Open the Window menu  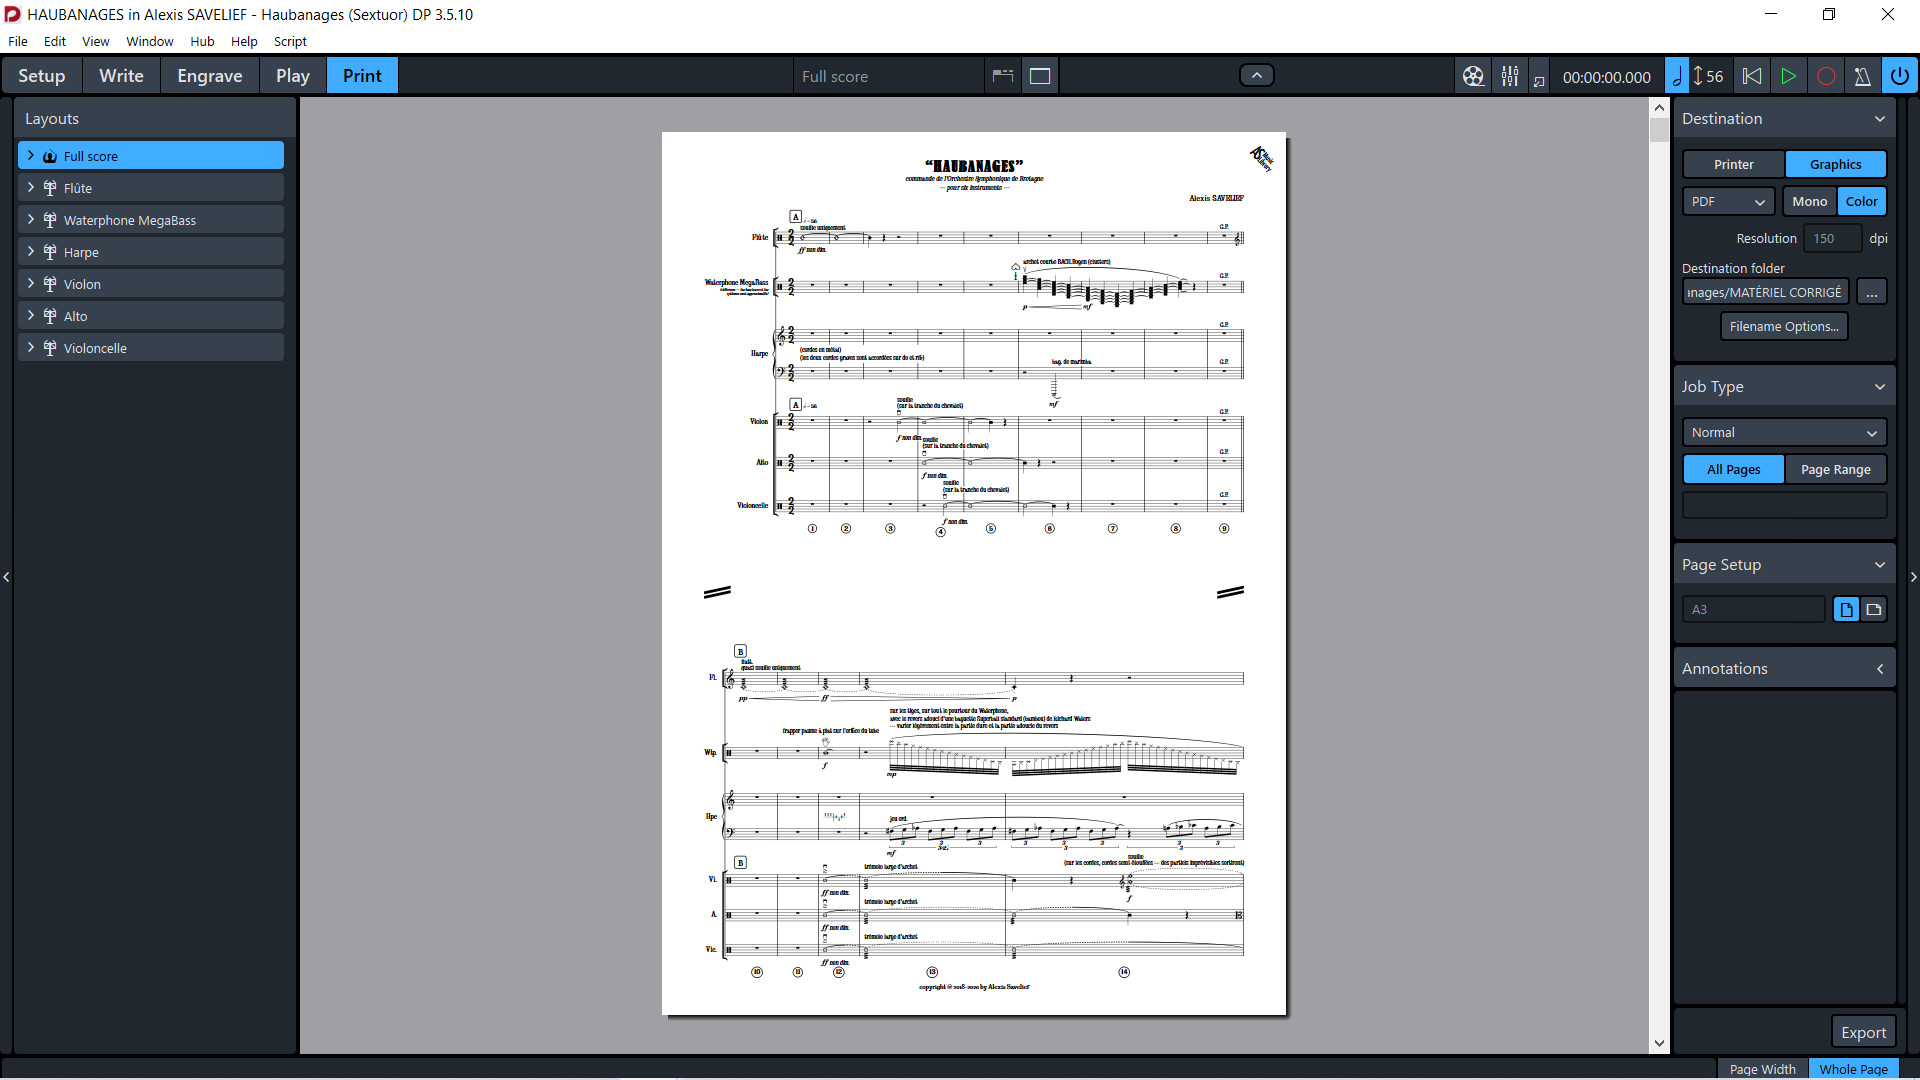click(x=150, y=41)
